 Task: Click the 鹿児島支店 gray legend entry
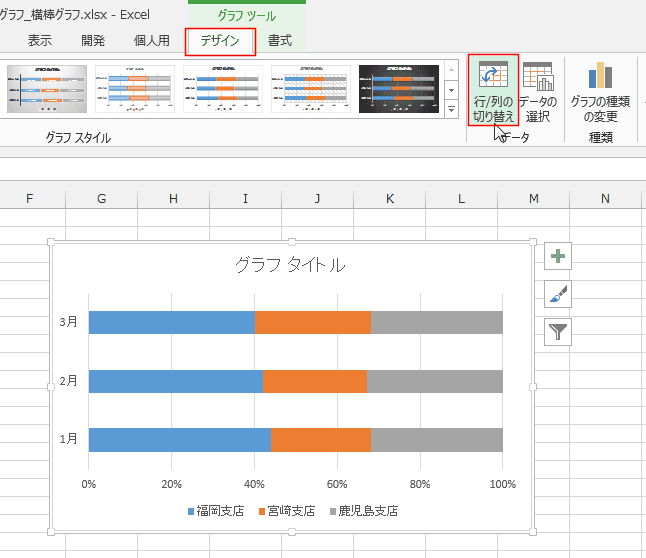pyautogui.click(x=364, y=511)
